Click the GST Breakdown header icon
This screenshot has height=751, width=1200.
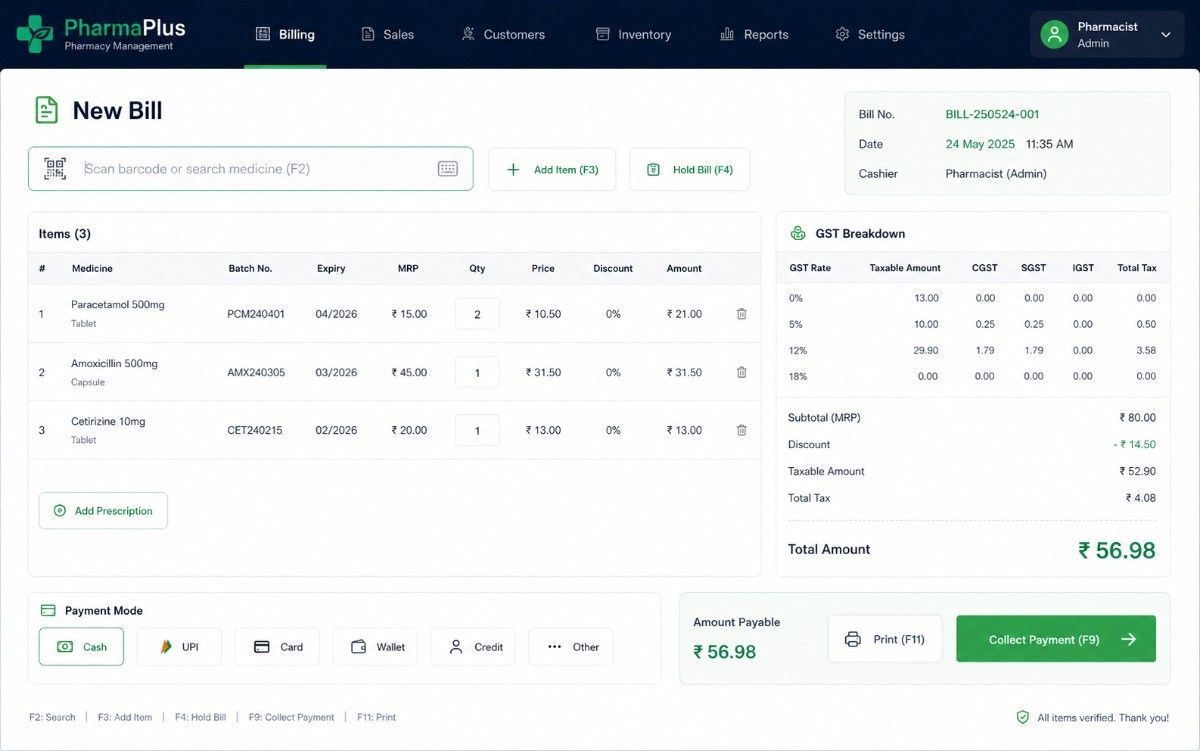(798, 233)
